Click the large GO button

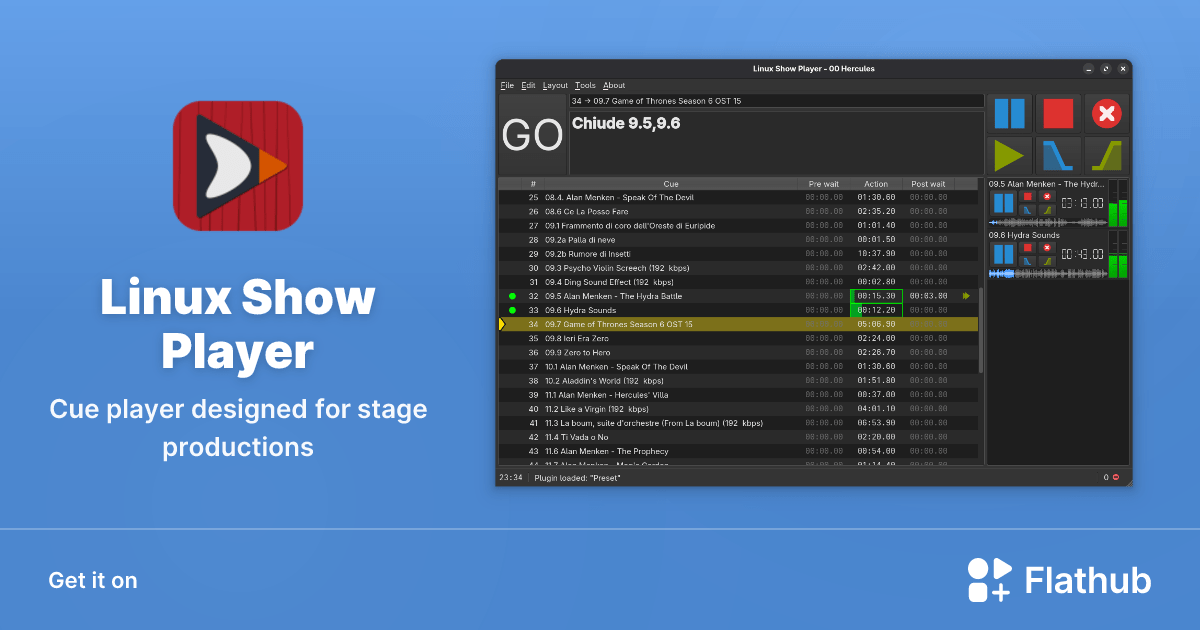point(532,135)
